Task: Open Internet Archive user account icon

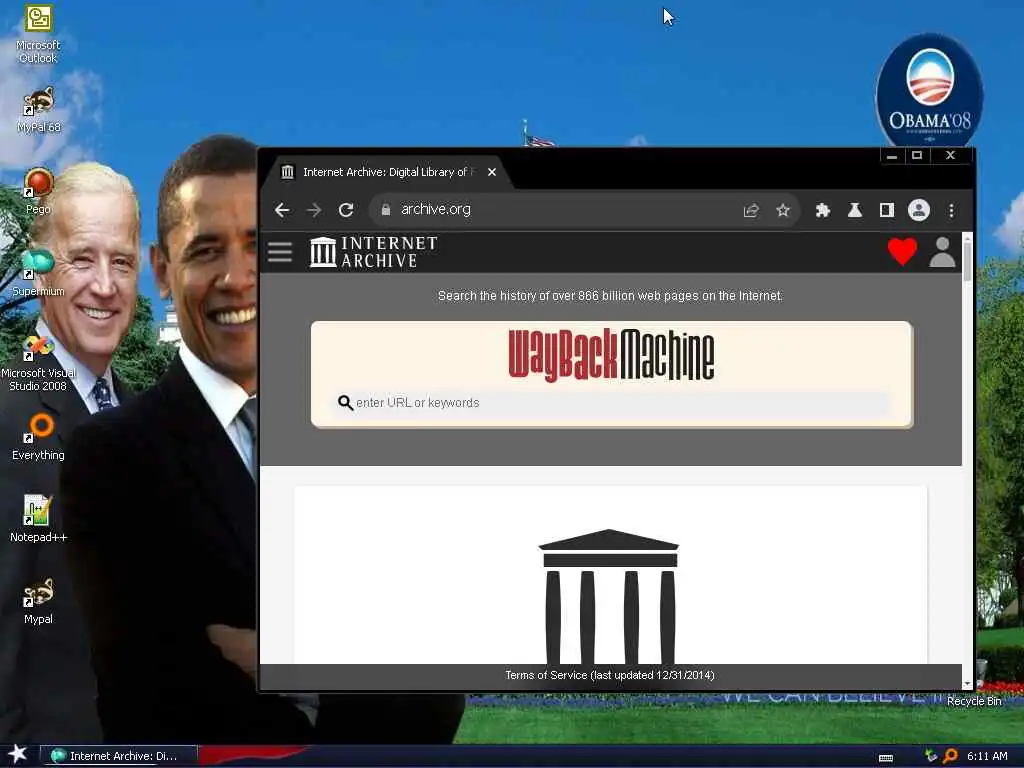Action: pos(942,252)
